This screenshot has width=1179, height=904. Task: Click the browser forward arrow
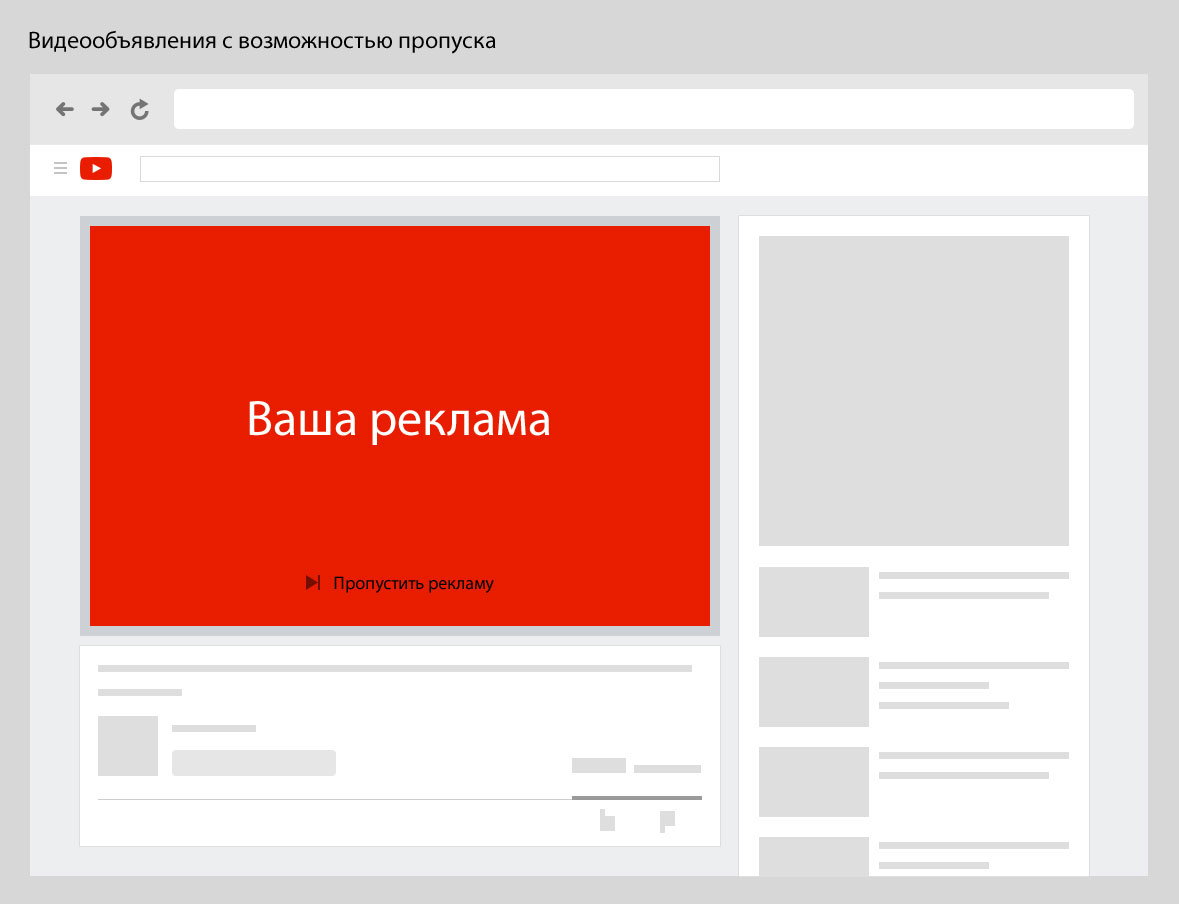click(100, 109)
